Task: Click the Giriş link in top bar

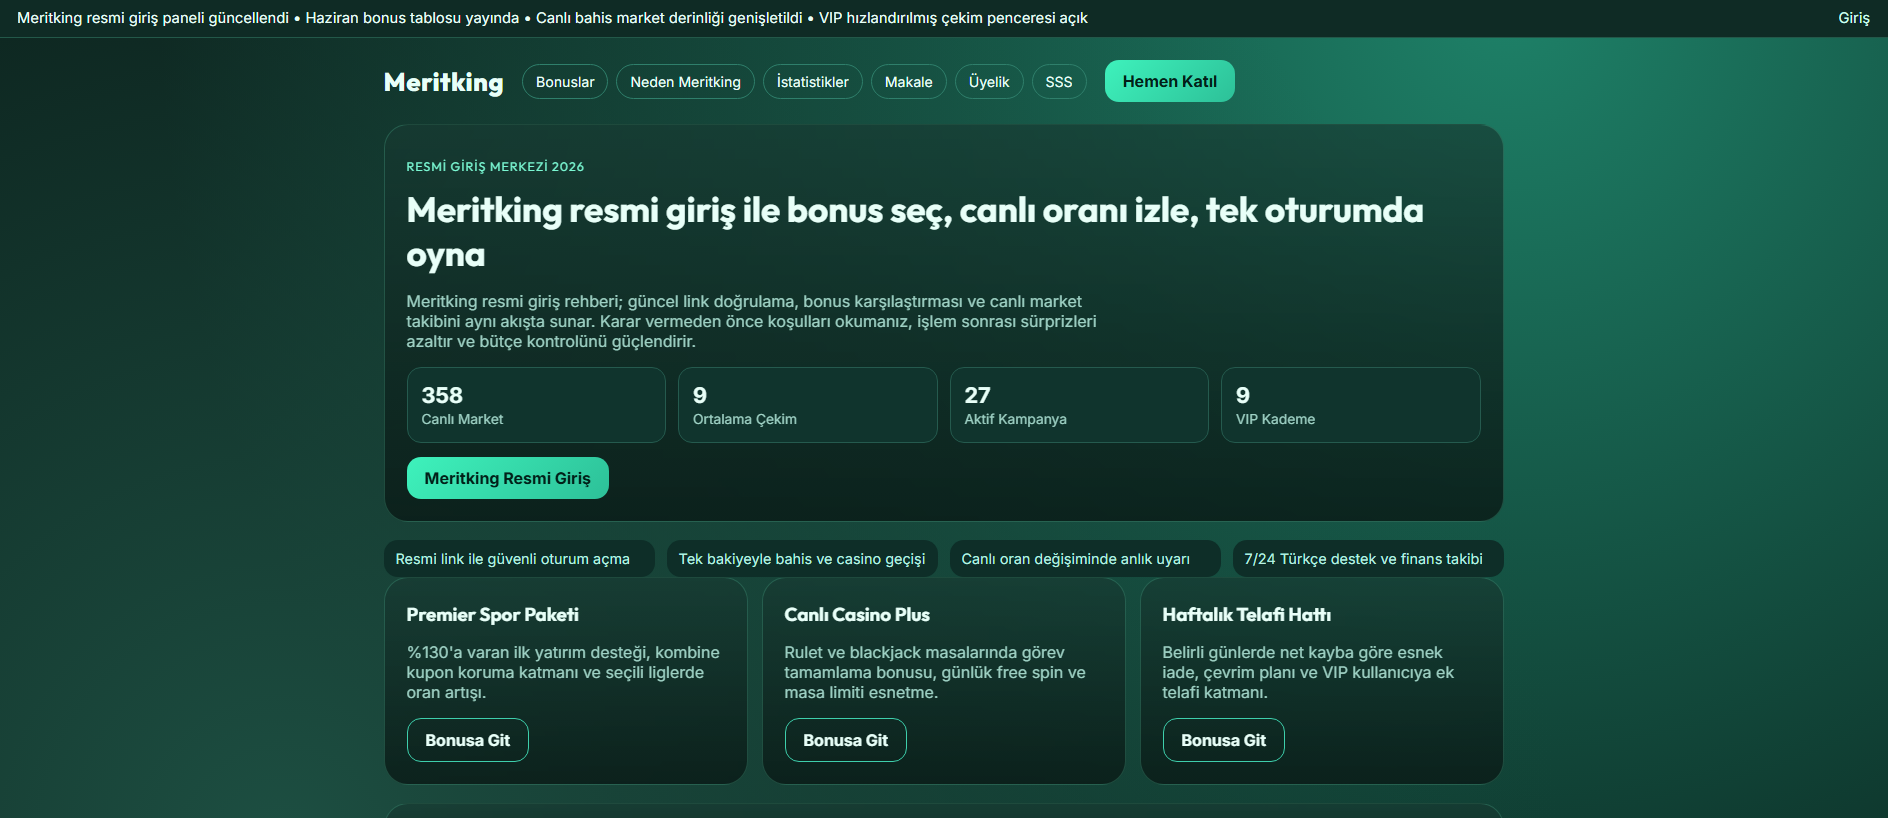Action: point(1853,18)
